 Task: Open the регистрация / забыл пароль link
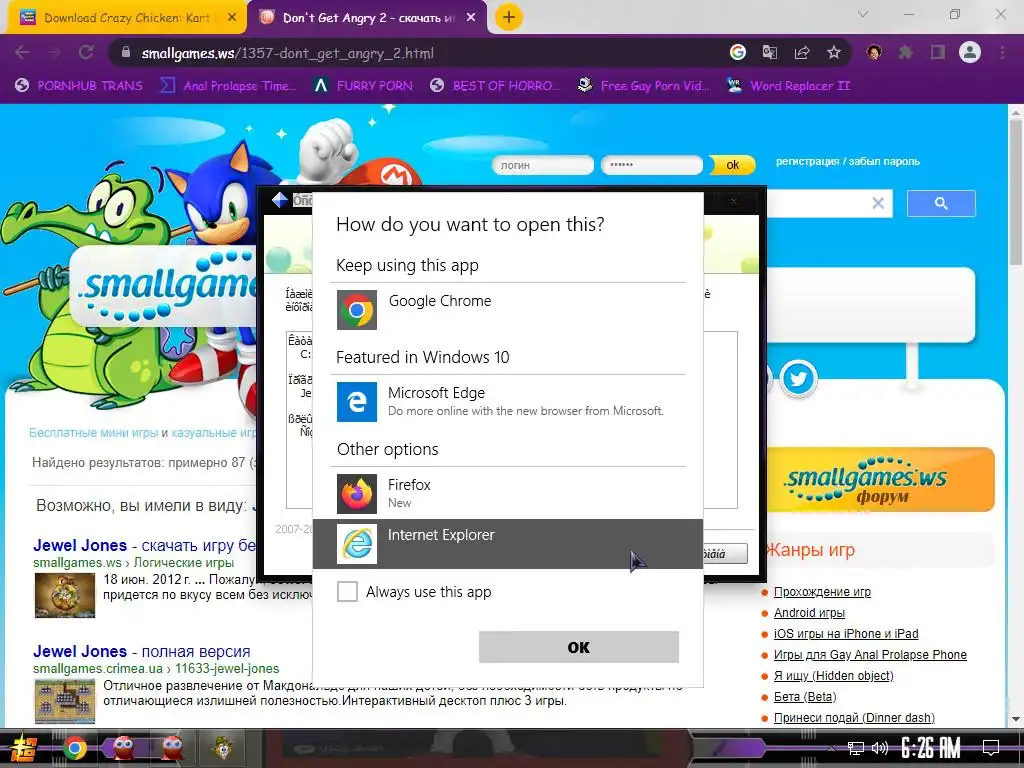(848, 161)
